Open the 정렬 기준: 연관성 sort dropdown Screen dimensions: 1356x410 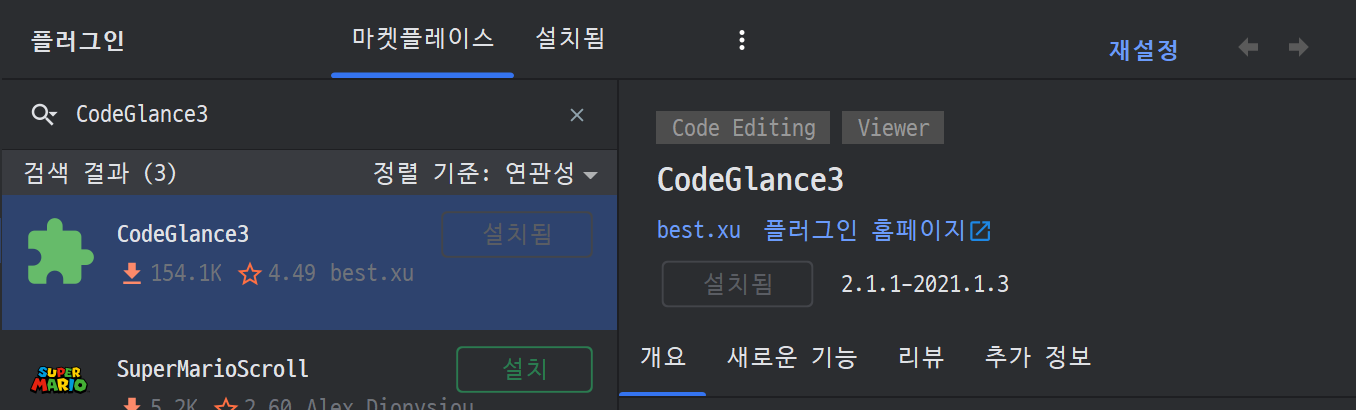tap(485, 174)
